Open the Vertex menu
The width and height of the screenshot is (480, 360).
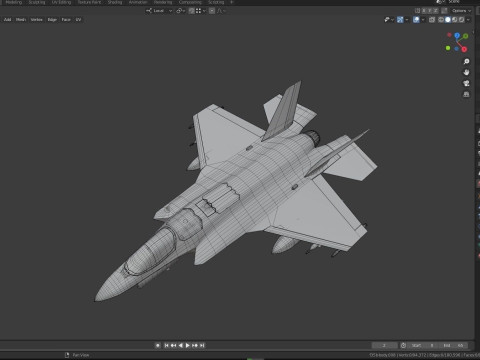37,20
